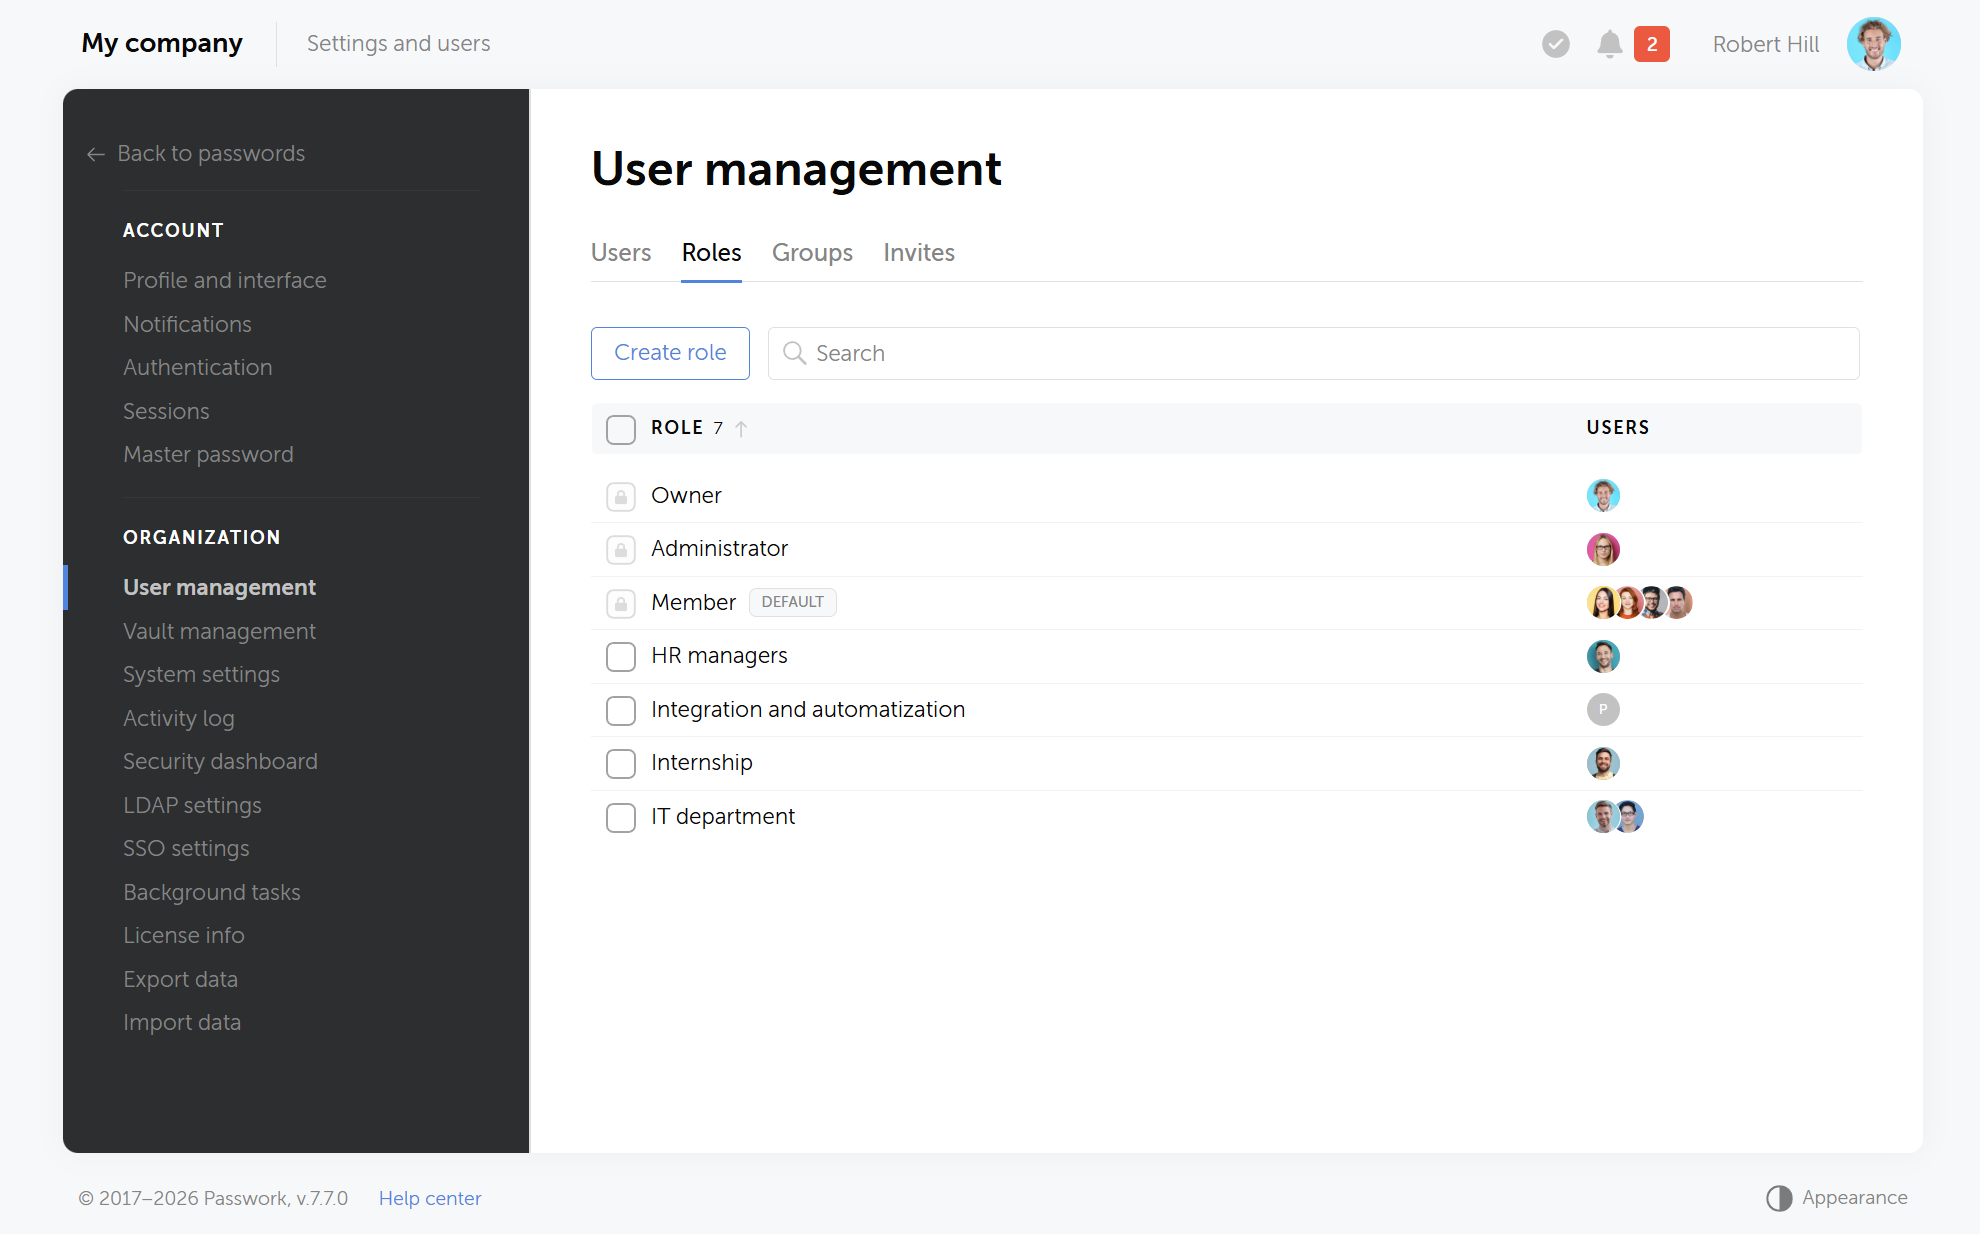Viewport: 1980px width, 1234px height.
Task: Sort roles using the ROLE column arrow
Action: [x=741, y=429]
